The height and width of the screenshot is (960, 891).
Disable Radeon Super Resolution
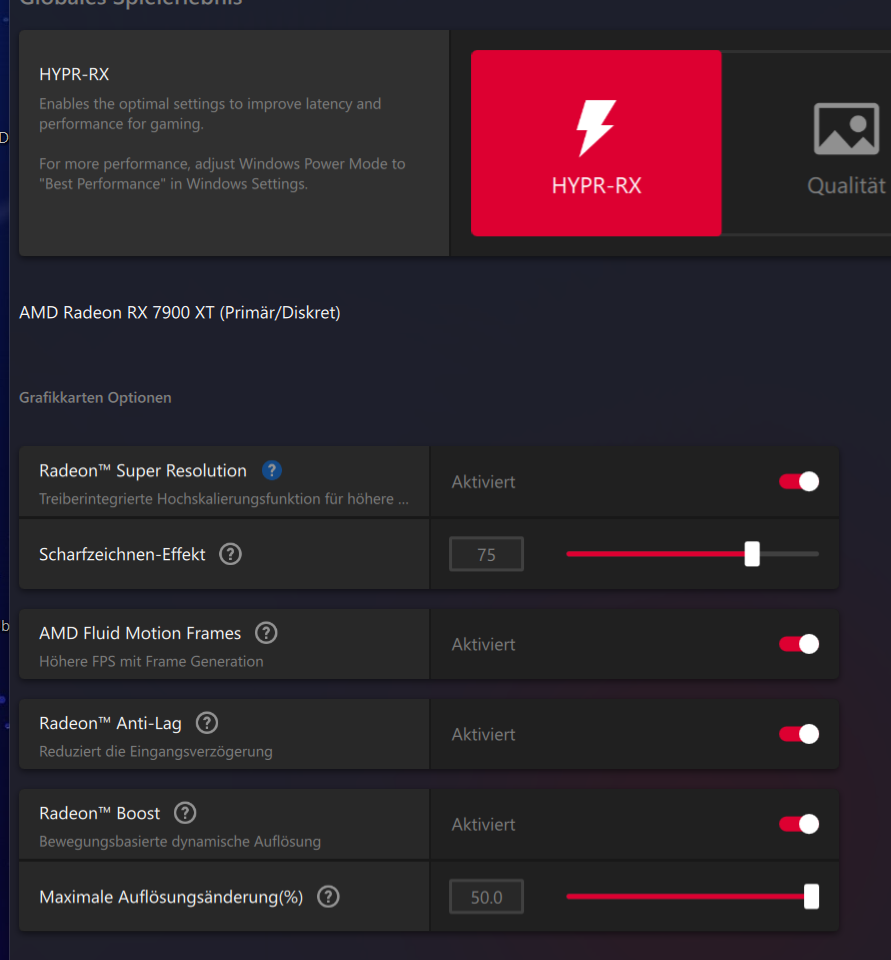pyautogui.click(x=799, y=481)
